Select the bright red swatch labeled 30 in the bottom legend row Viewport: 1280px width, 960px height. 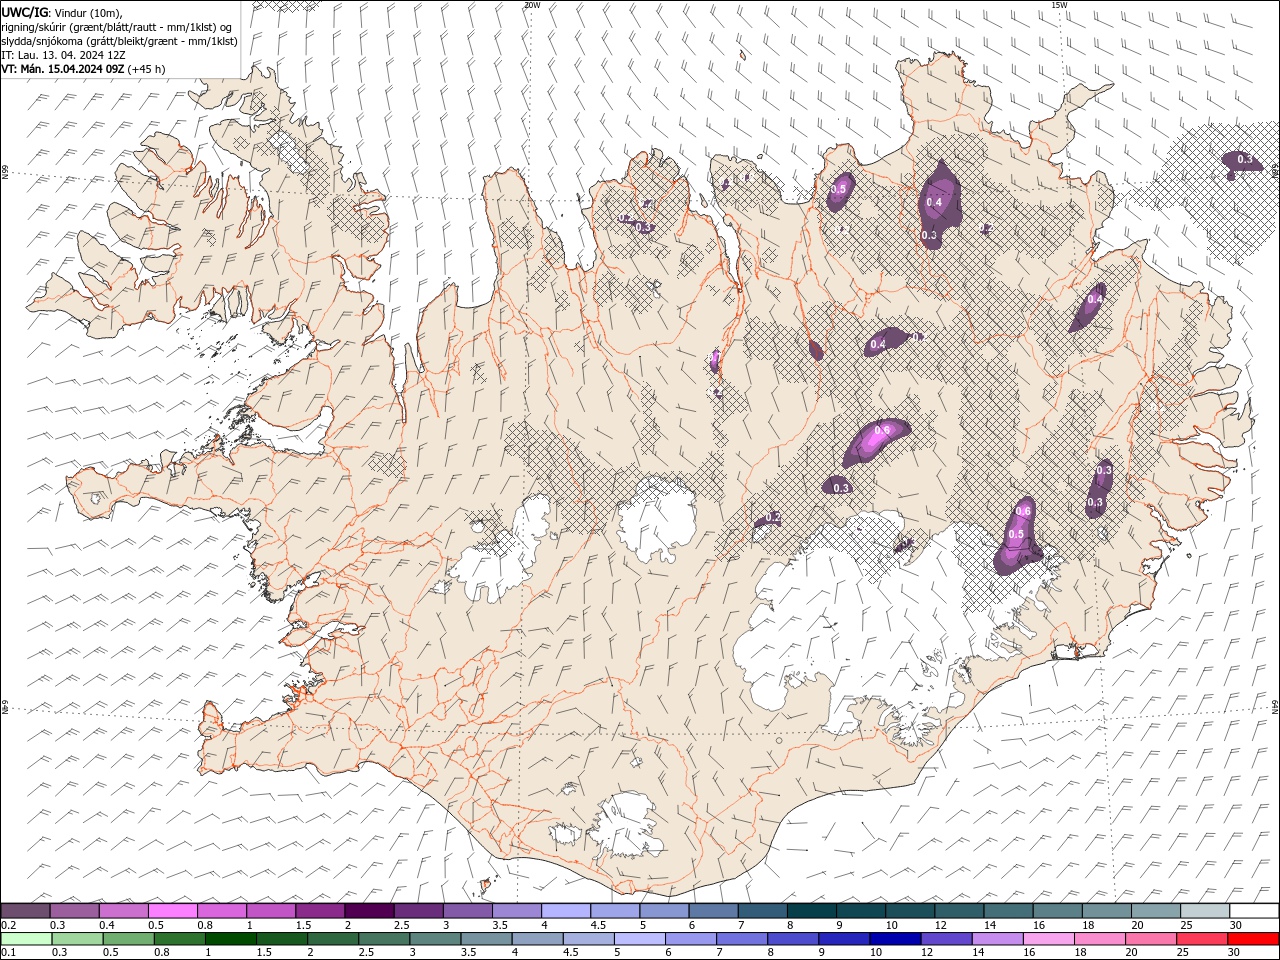[x=1253, y=939]
